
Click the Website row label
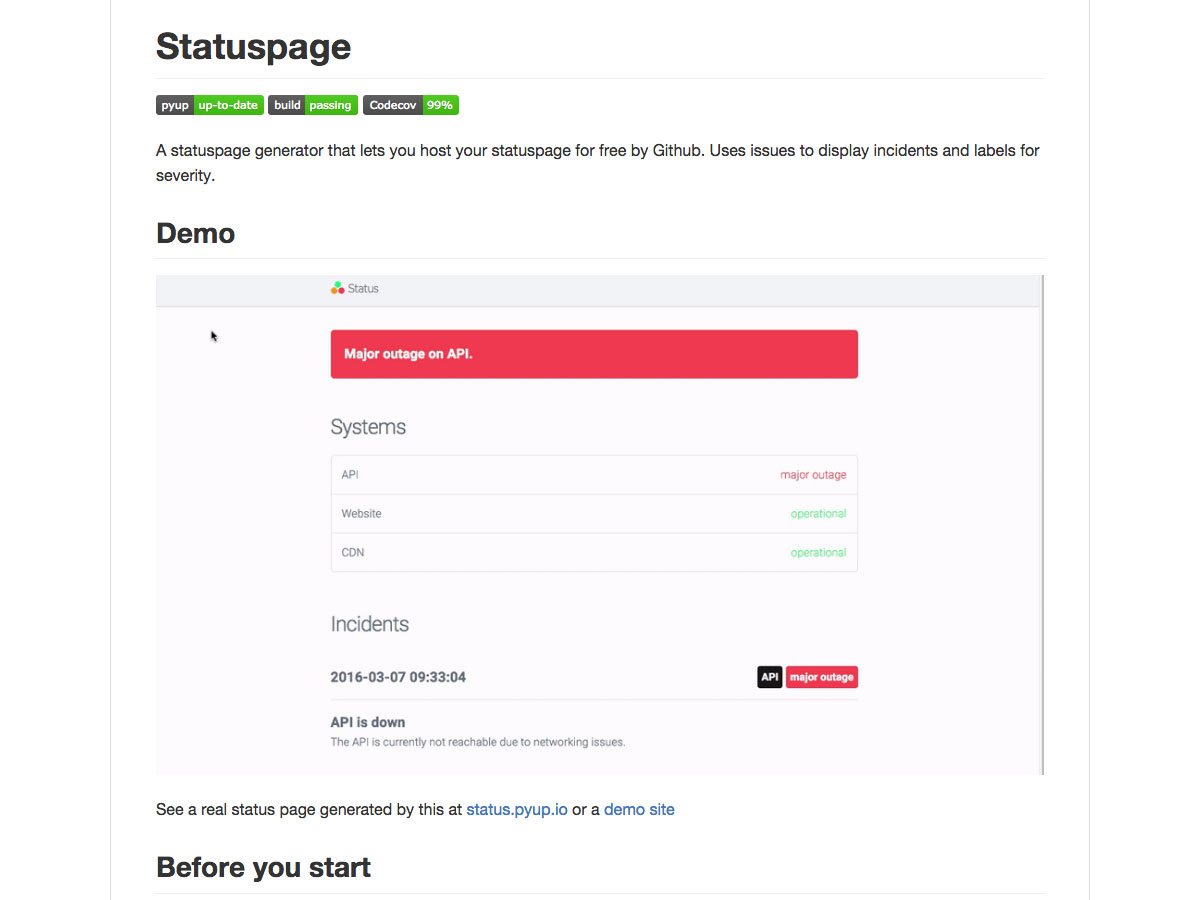pos(361,513)
